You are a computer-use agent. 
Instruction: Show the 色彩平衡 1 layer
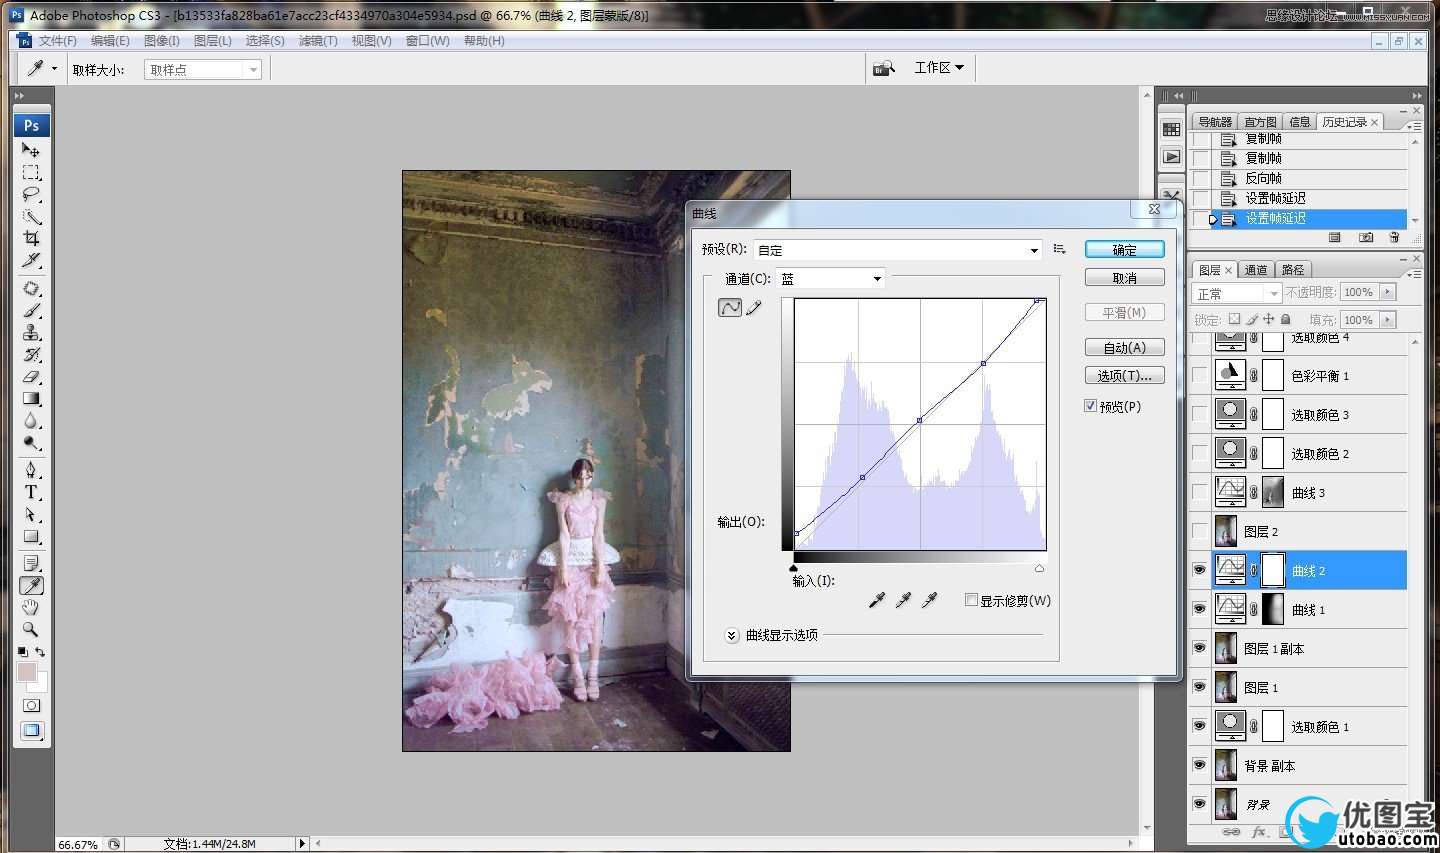(x=1199, y=375)
